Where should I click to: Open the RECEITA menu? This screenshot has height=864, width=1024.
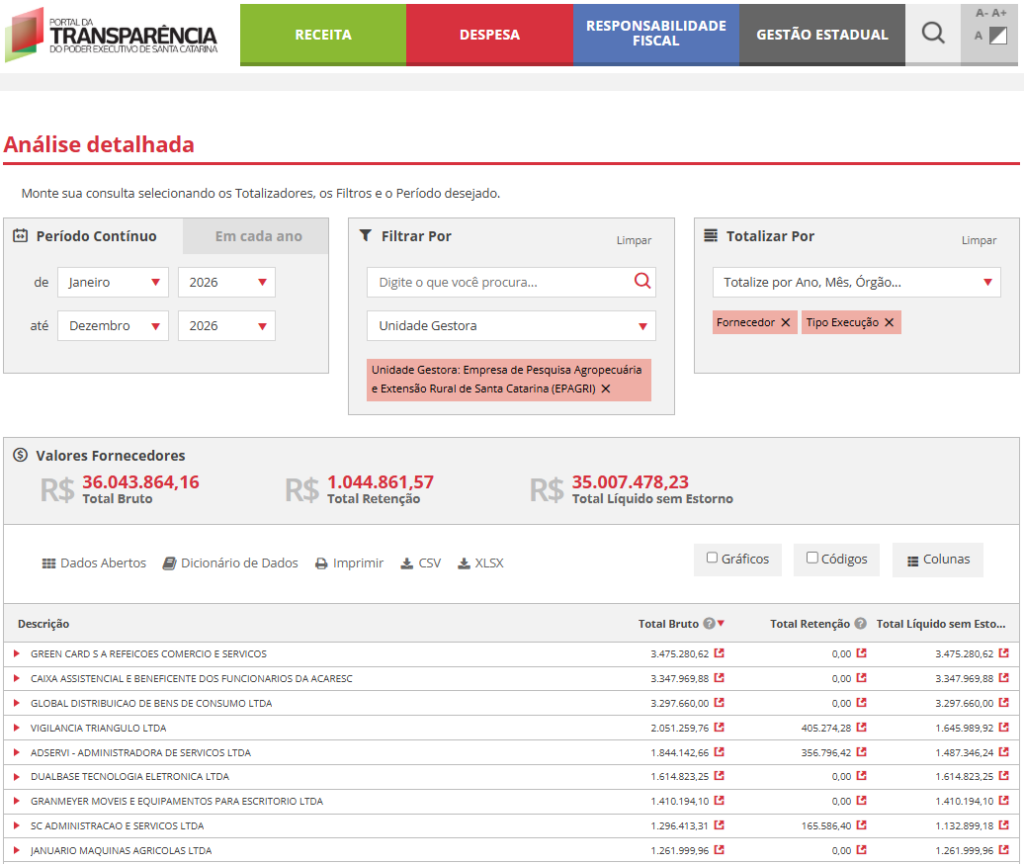click(x=323, y=34)
